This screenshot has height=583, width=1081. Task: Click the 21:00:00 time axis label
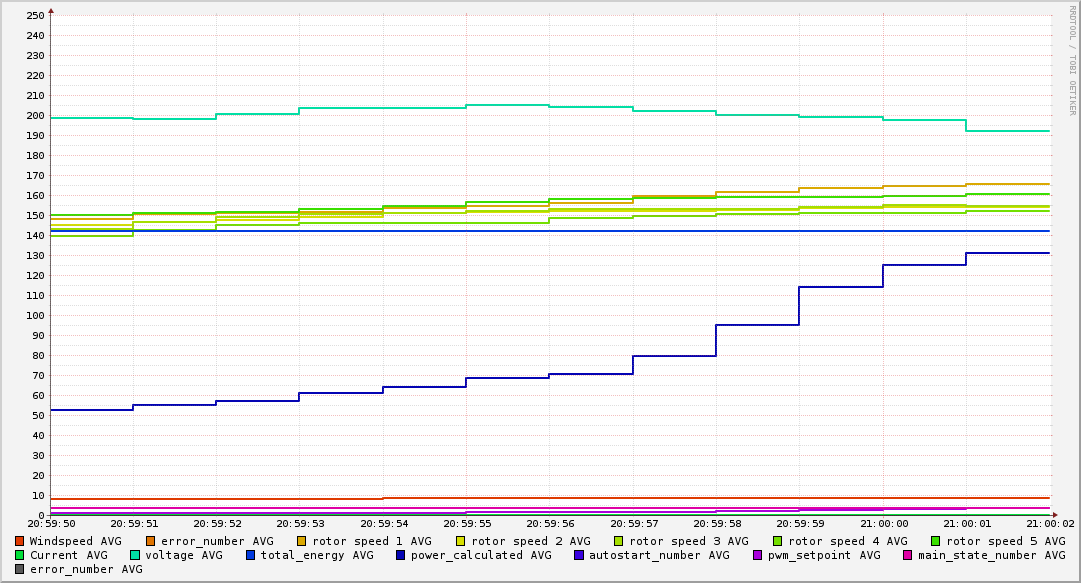pos(884,524)
